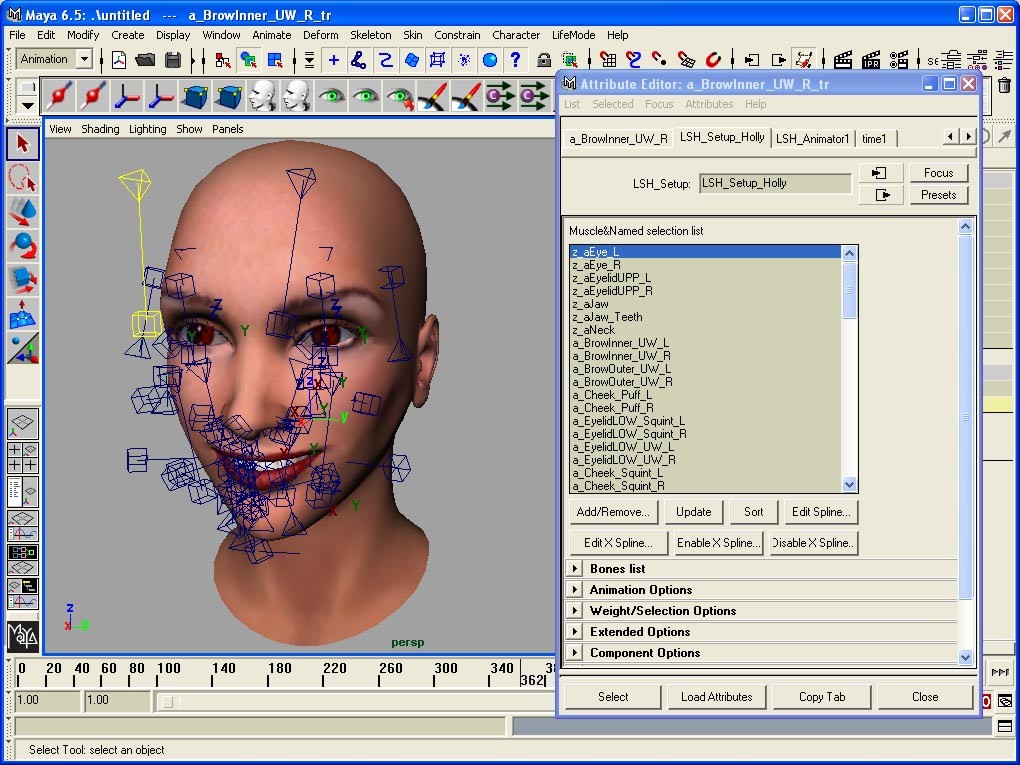The width and height of the screenshot is (1020, 765).
Task: Expand the Bones list section
Action: (576, 569)
